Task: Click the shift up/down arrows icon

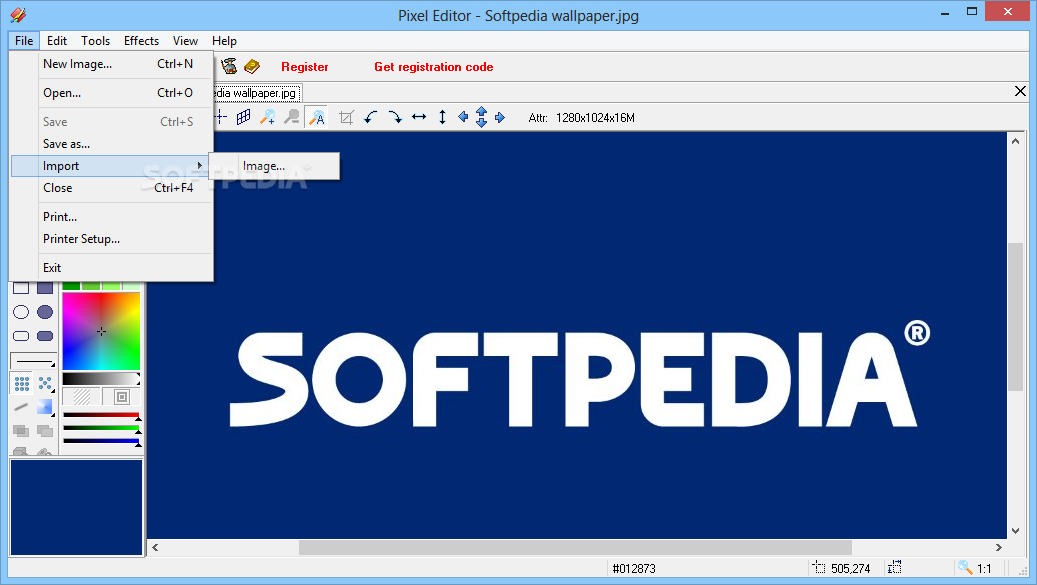Action: point(481,117)
